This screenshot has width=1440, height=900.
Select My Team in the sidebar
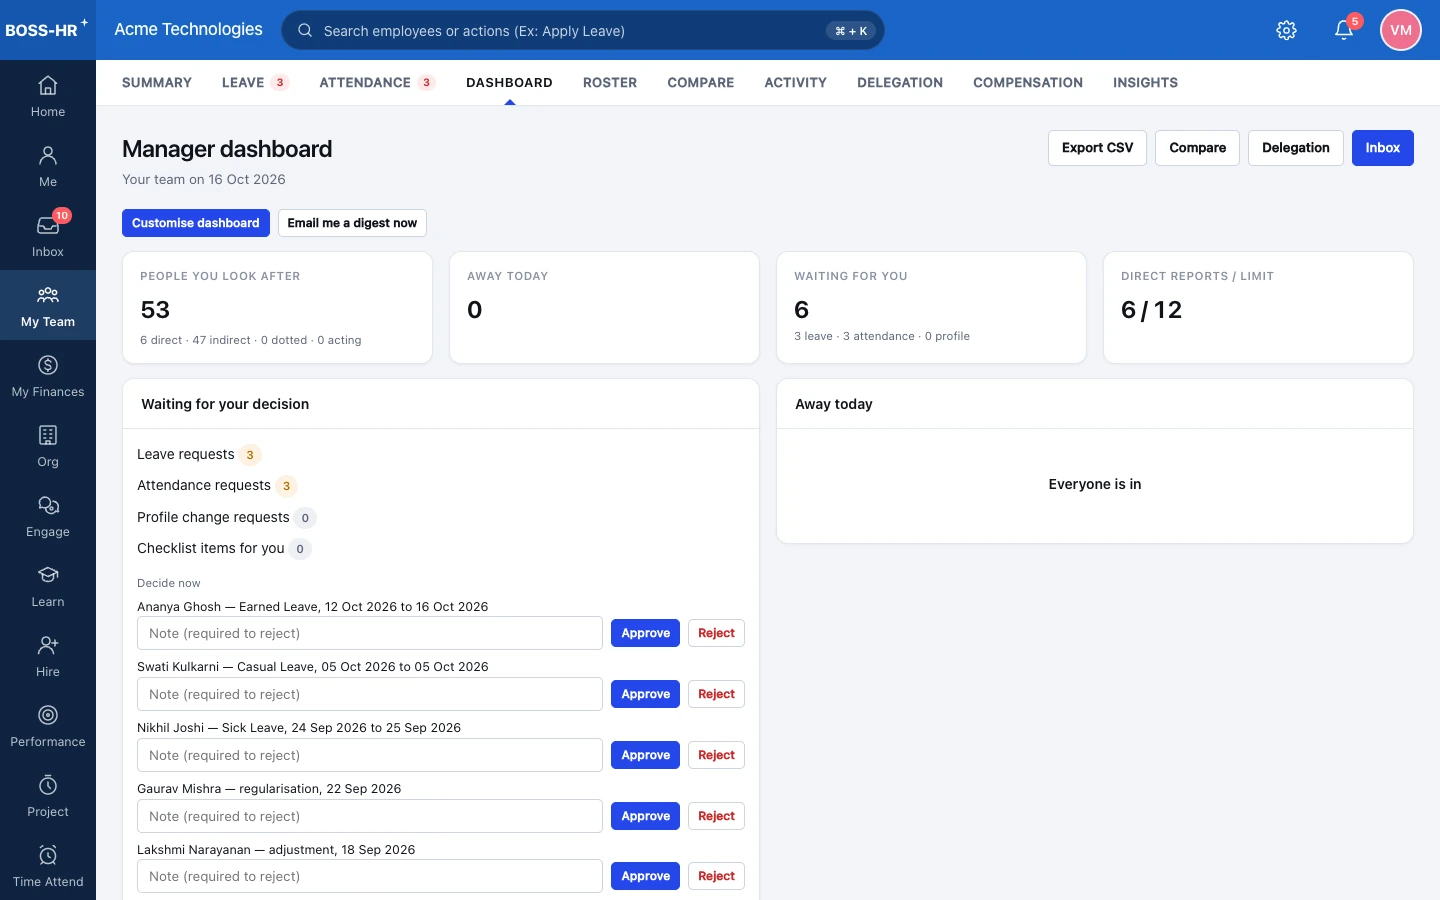pyautogui.click(x=48, y=306)
